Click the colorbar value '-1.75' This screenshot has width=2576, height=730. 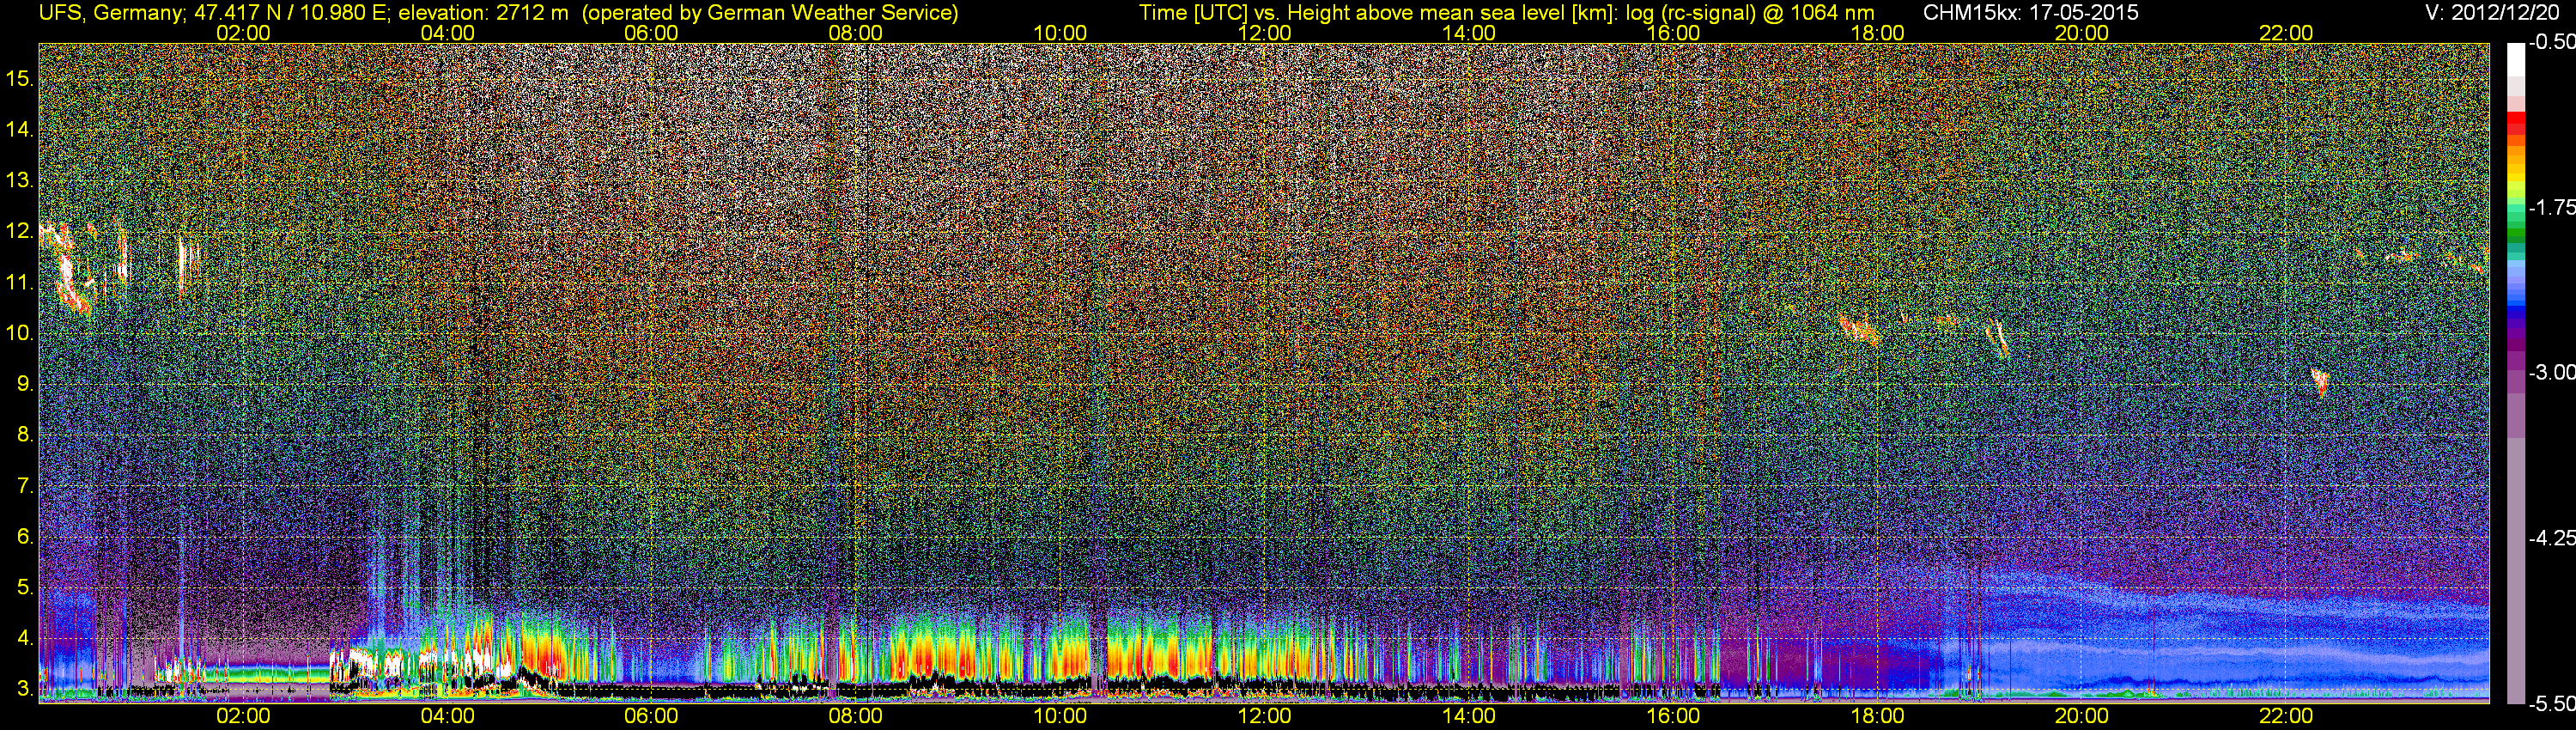2552,207
